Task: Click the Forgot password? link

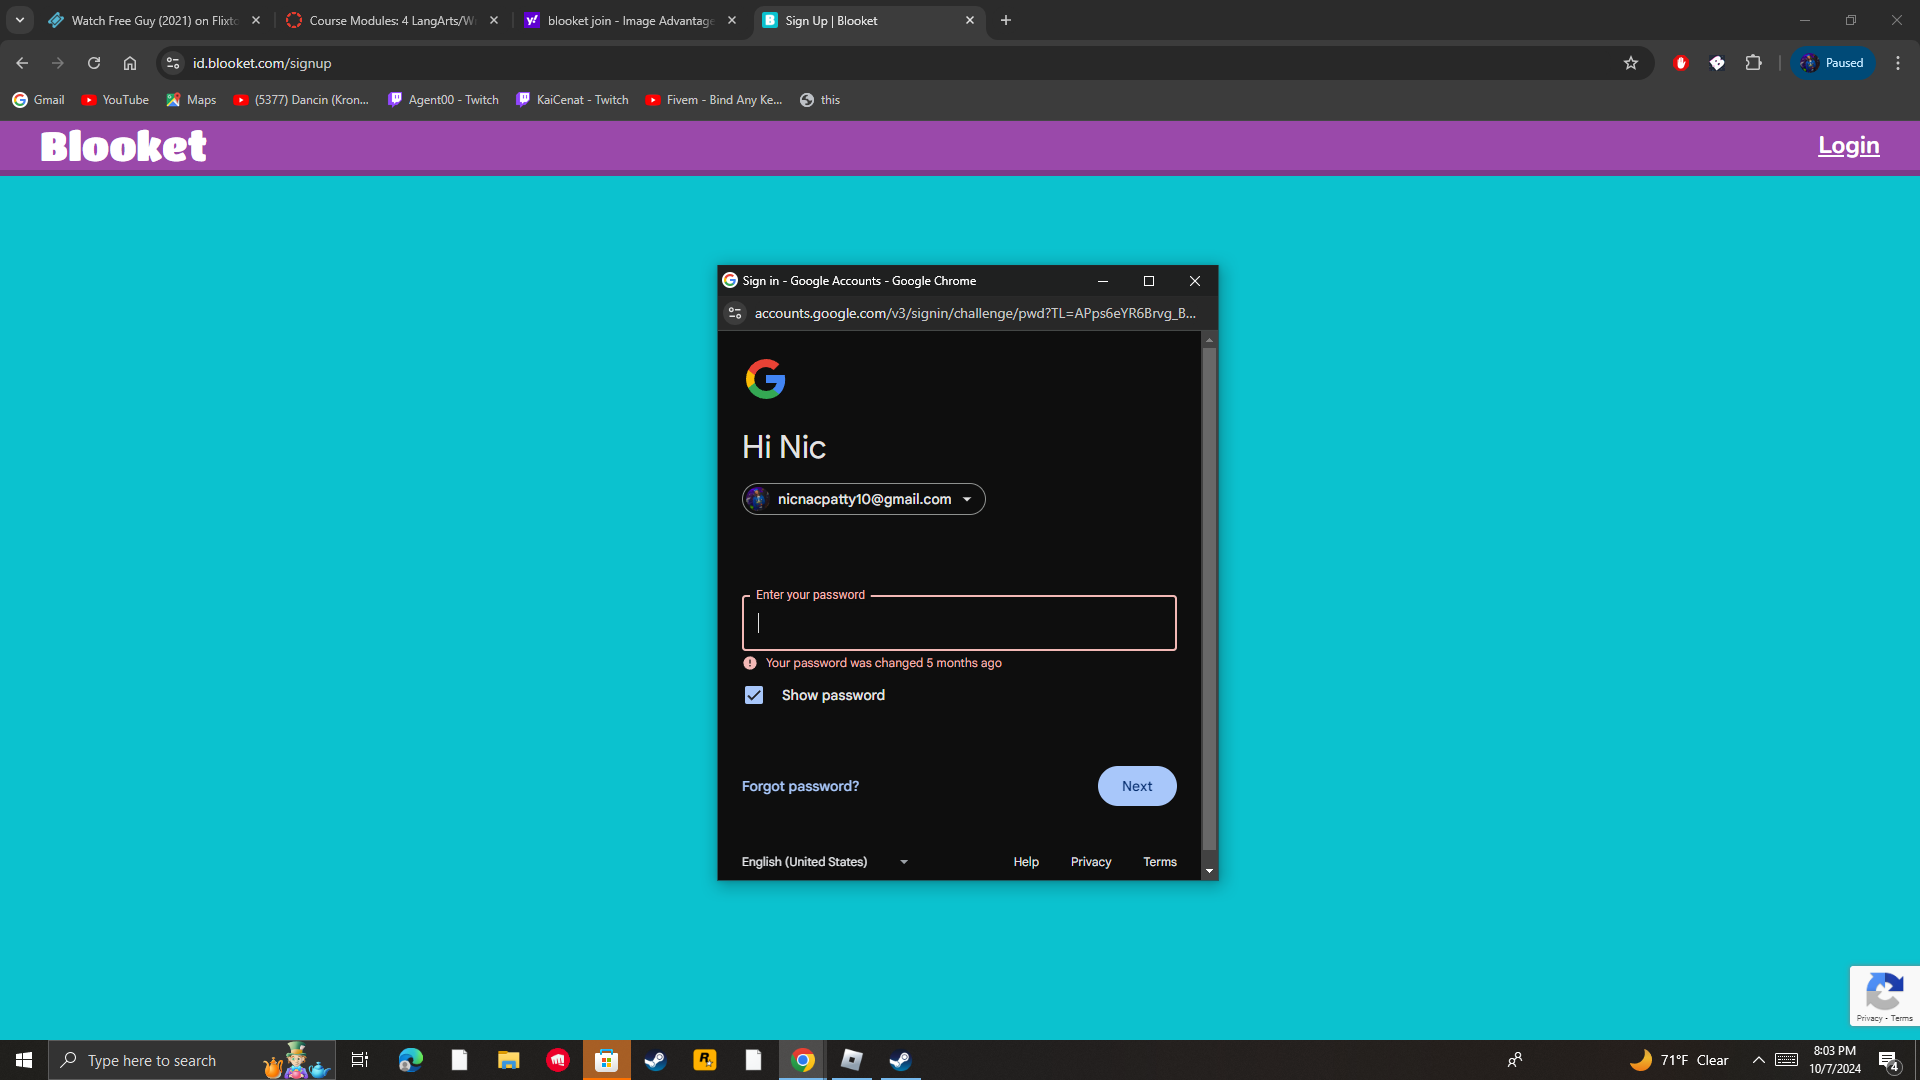Action: (x=800, y=786)
